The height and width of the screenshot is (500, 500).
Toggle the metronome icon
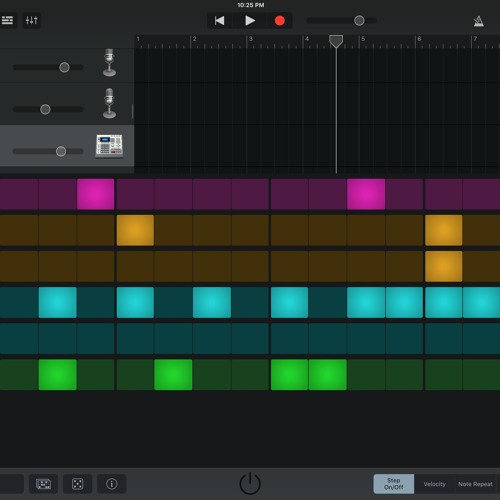pos(479,21)
